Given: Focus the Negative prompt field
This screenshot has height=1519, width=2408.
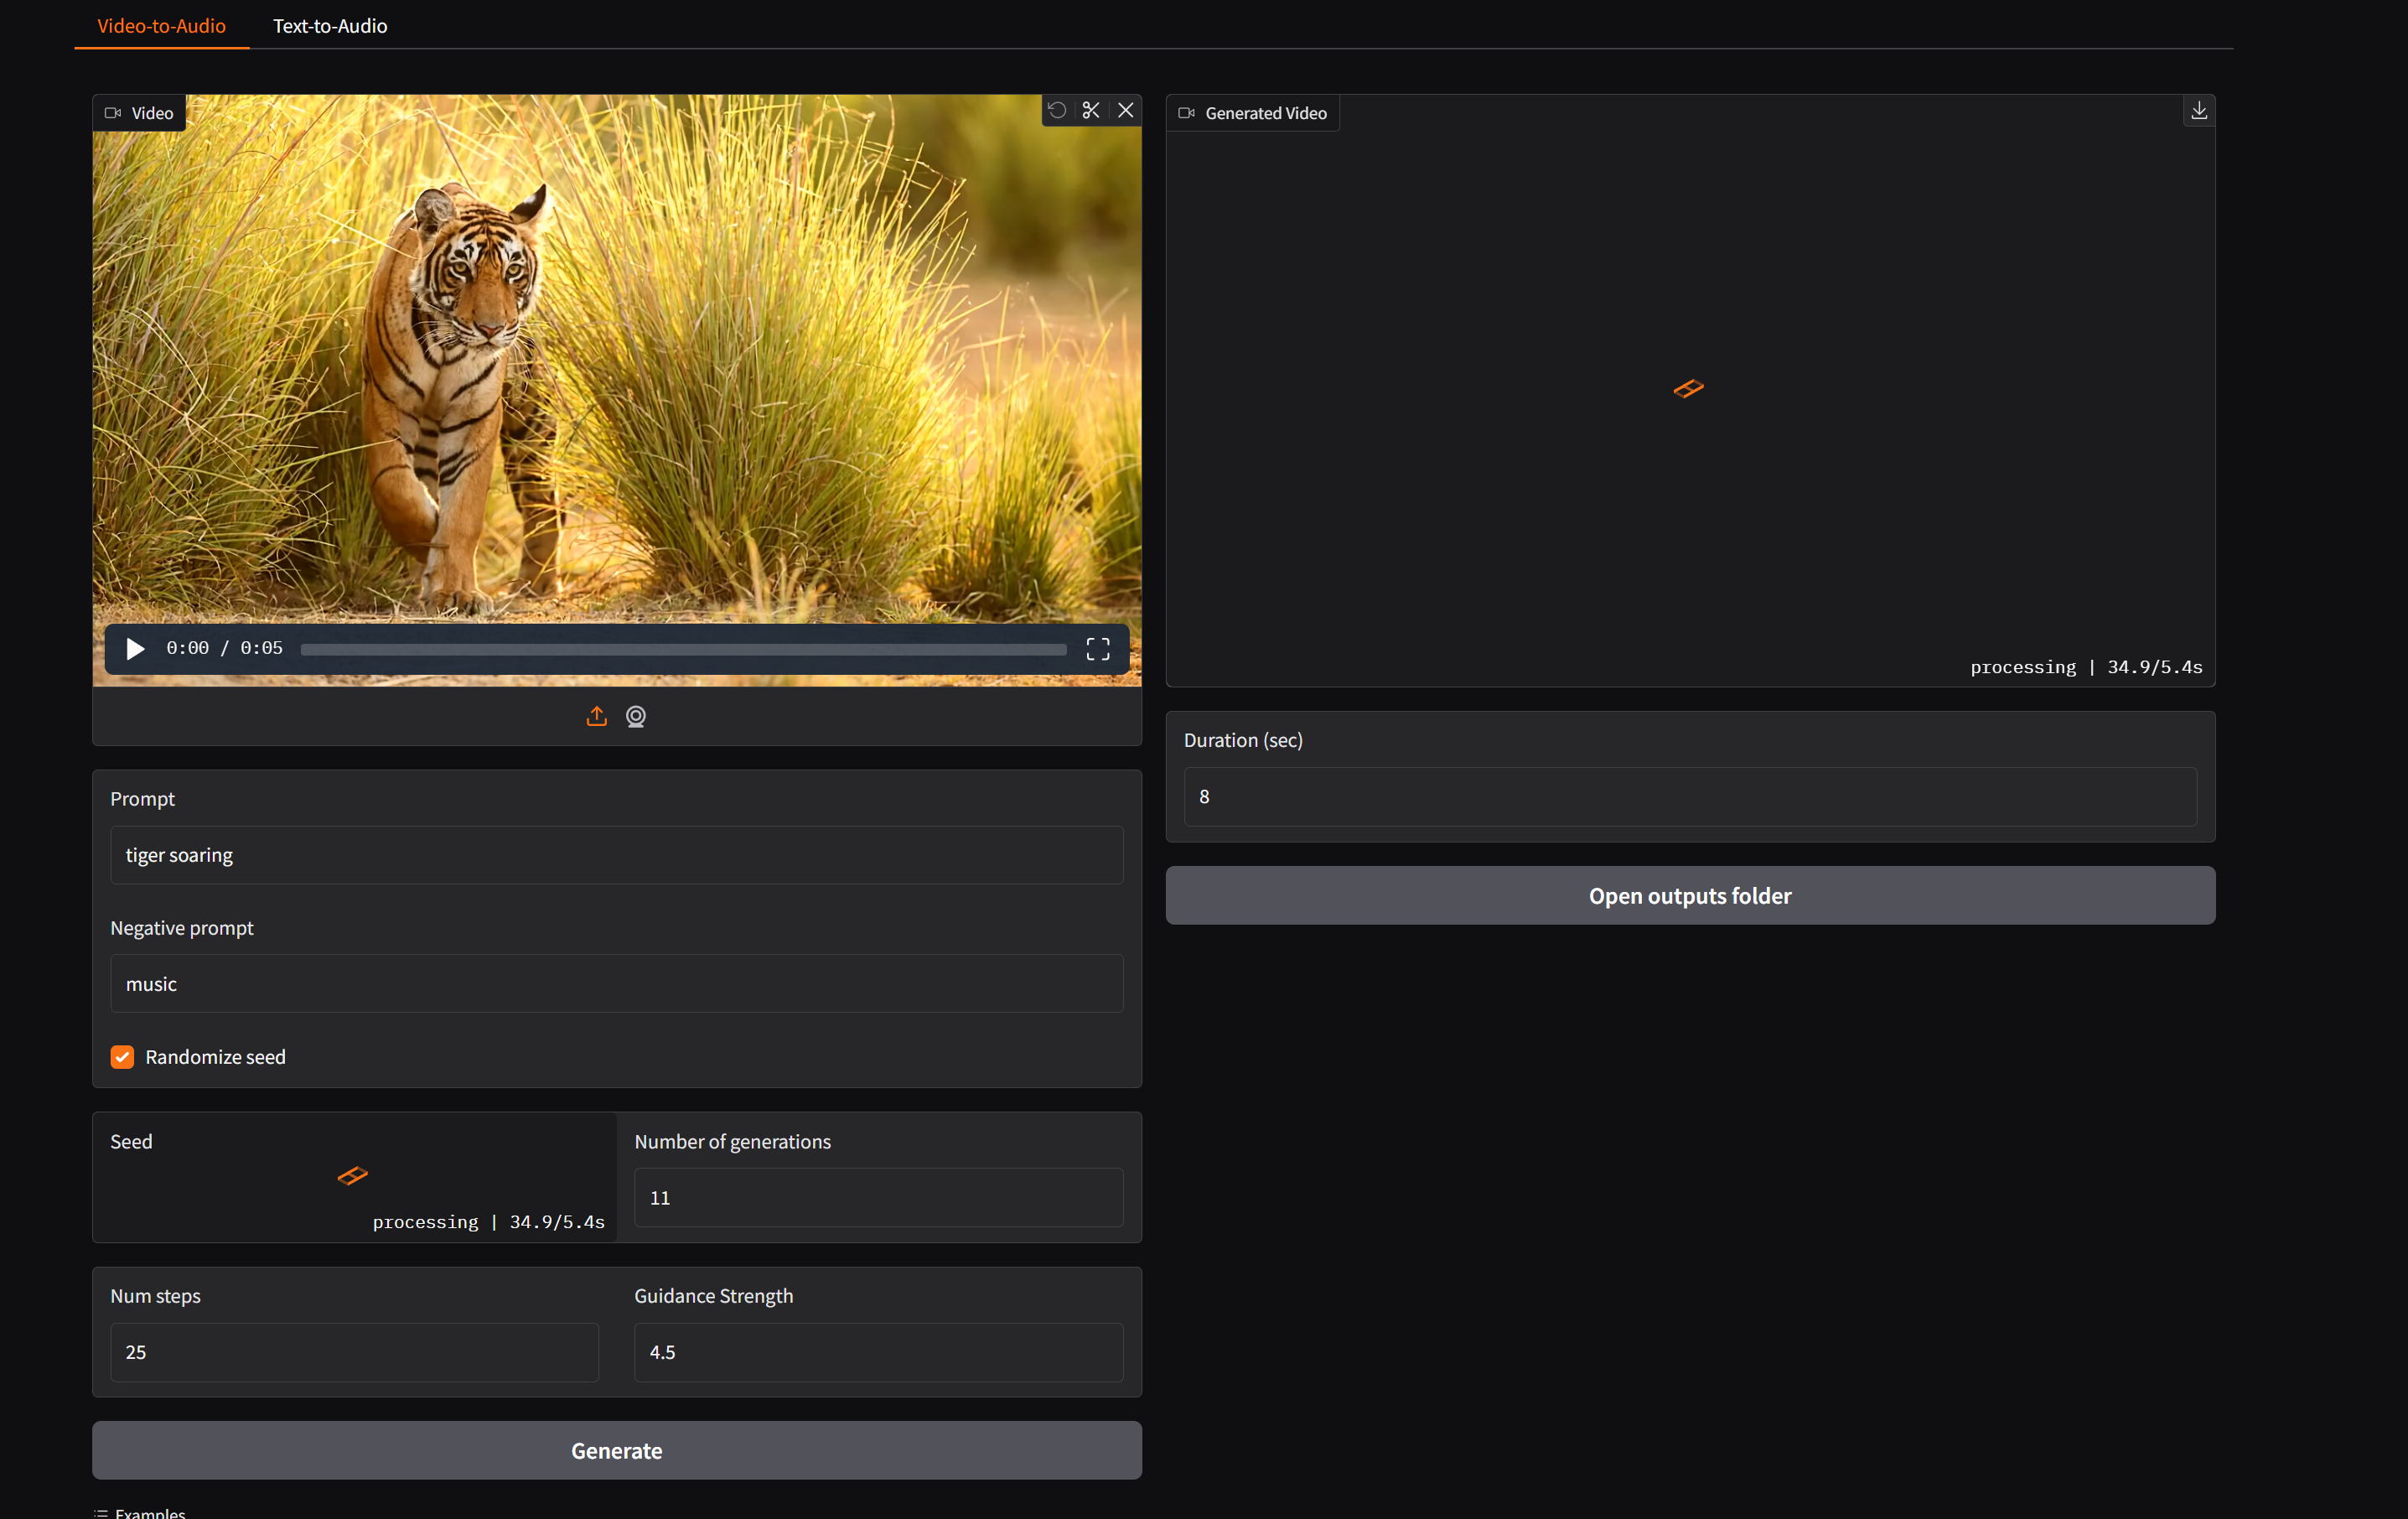Looking at the screenshot, I should 616,983.
